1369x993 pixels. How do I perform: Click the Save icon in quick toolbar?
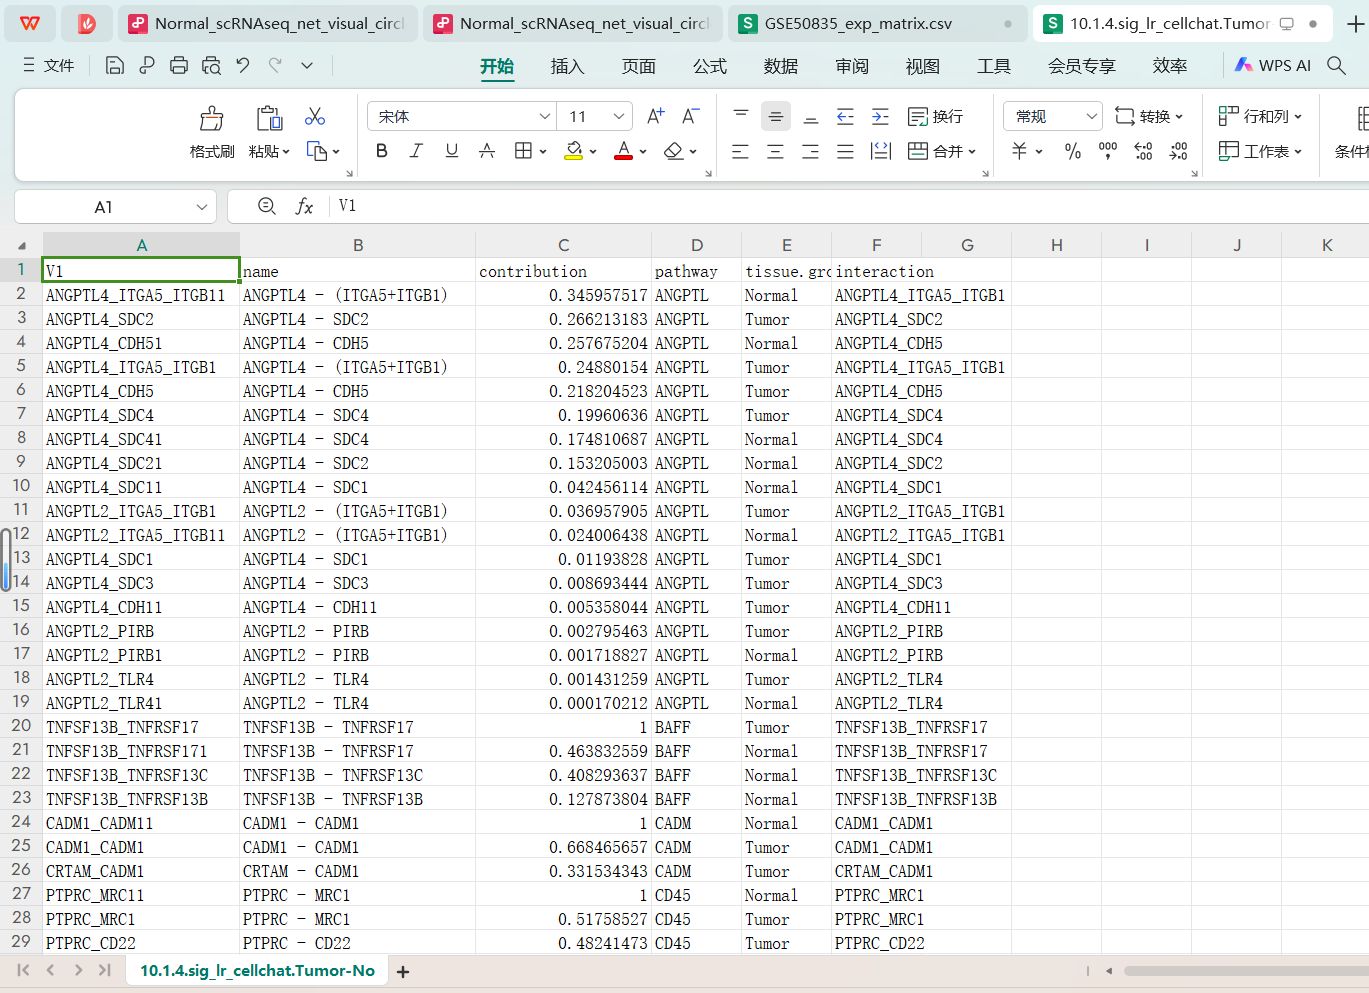[115, 66]
